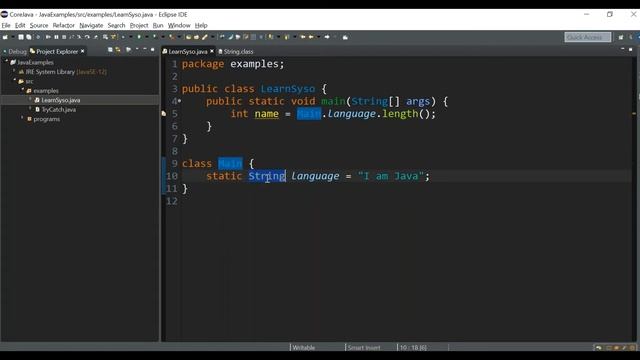
Task: Click the Open Perspective icon
Action: pos(621,37)
